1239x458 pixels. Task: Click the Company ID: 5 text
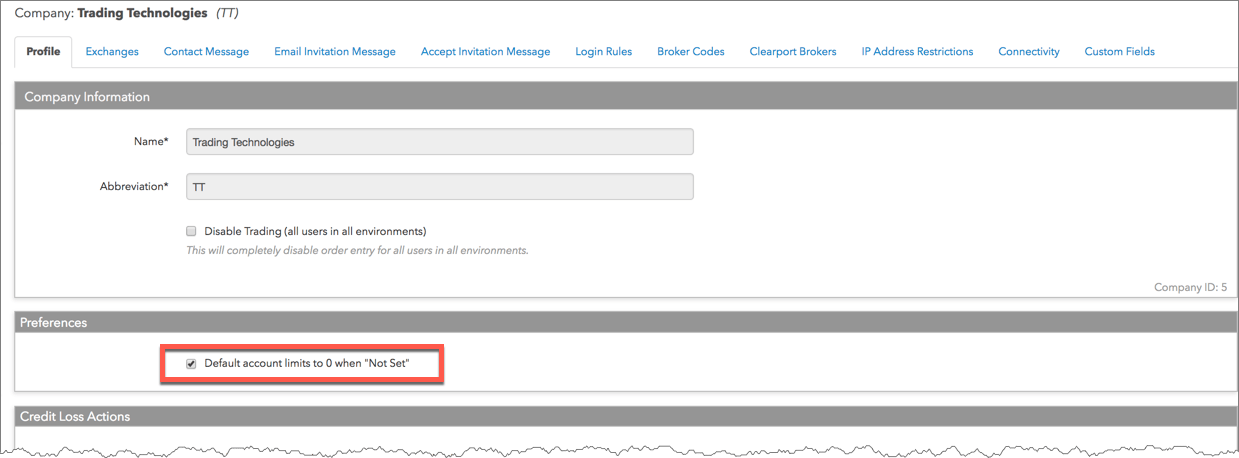(x=1190, y=287)
